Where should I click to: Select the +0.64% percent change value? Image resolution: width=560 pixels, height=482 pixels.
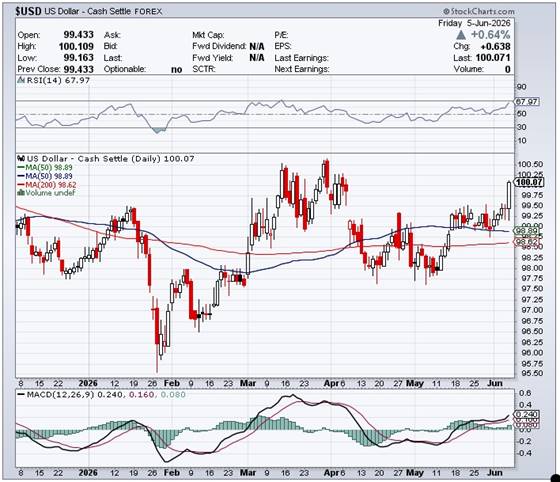pos(491,35)
